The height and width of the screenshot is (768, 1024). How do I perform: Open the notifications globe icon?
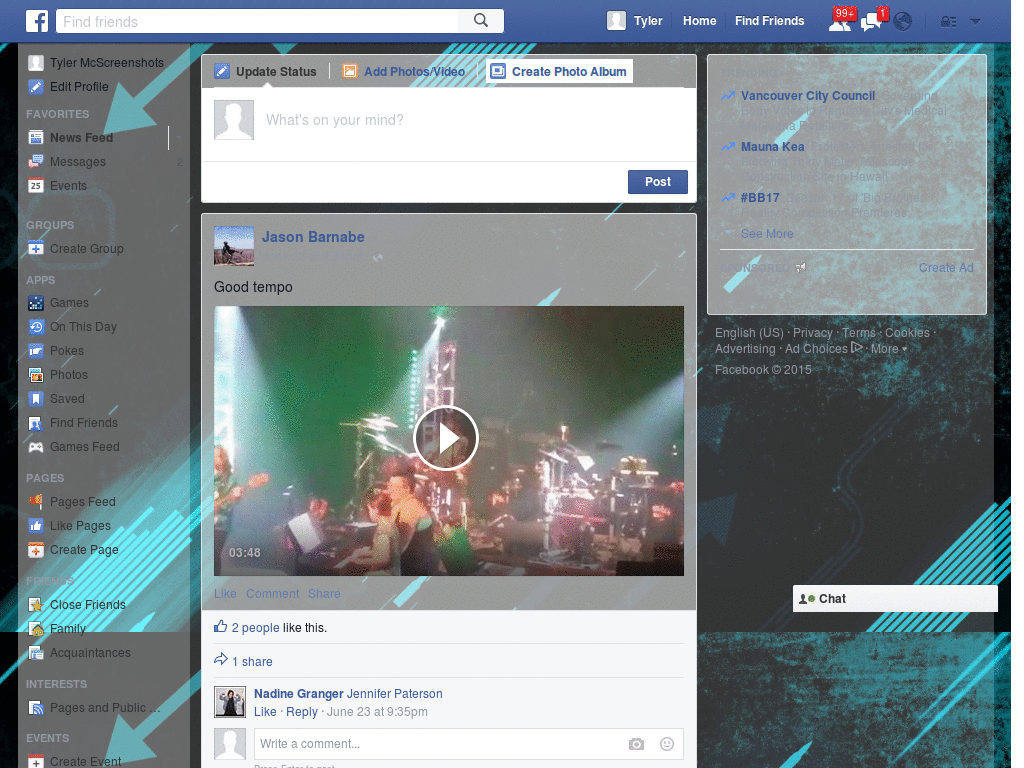coord(903,22)
